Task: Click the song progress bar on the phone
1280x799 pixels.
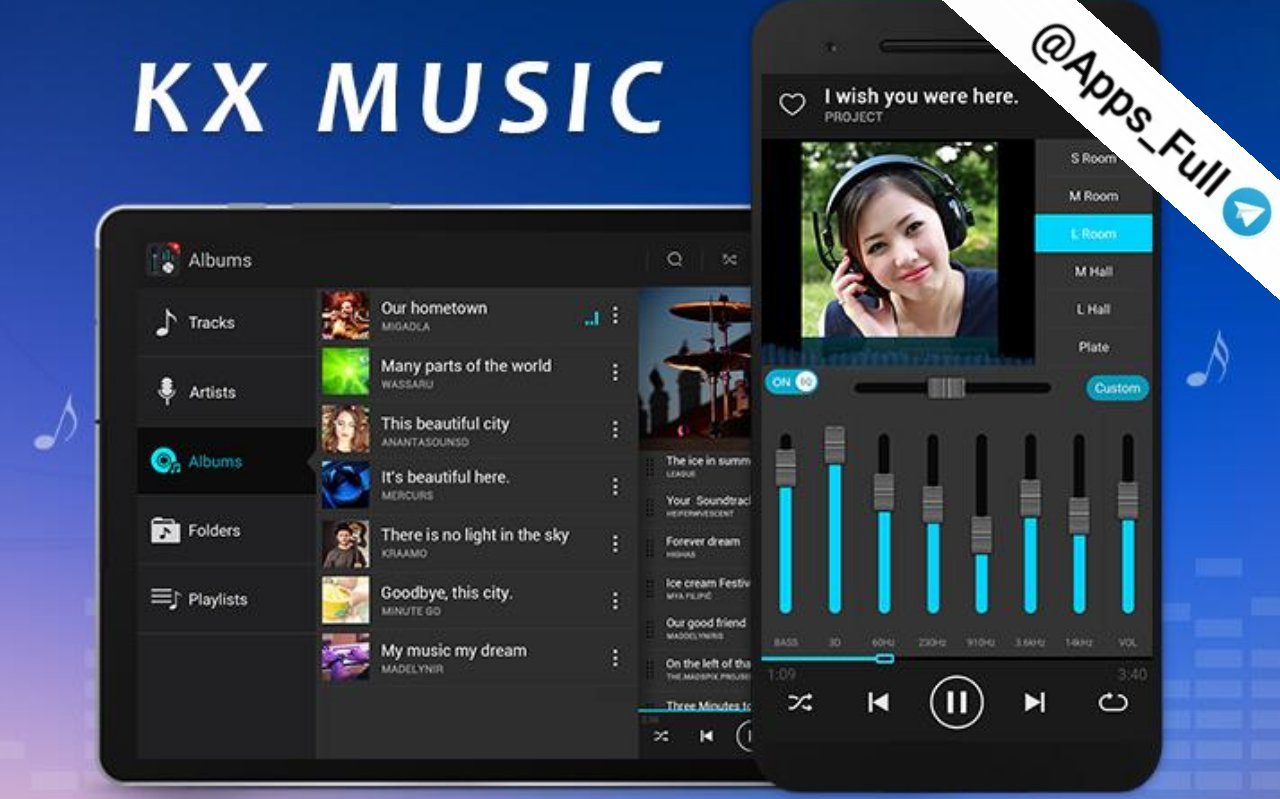Action: (x=957, y=658)
